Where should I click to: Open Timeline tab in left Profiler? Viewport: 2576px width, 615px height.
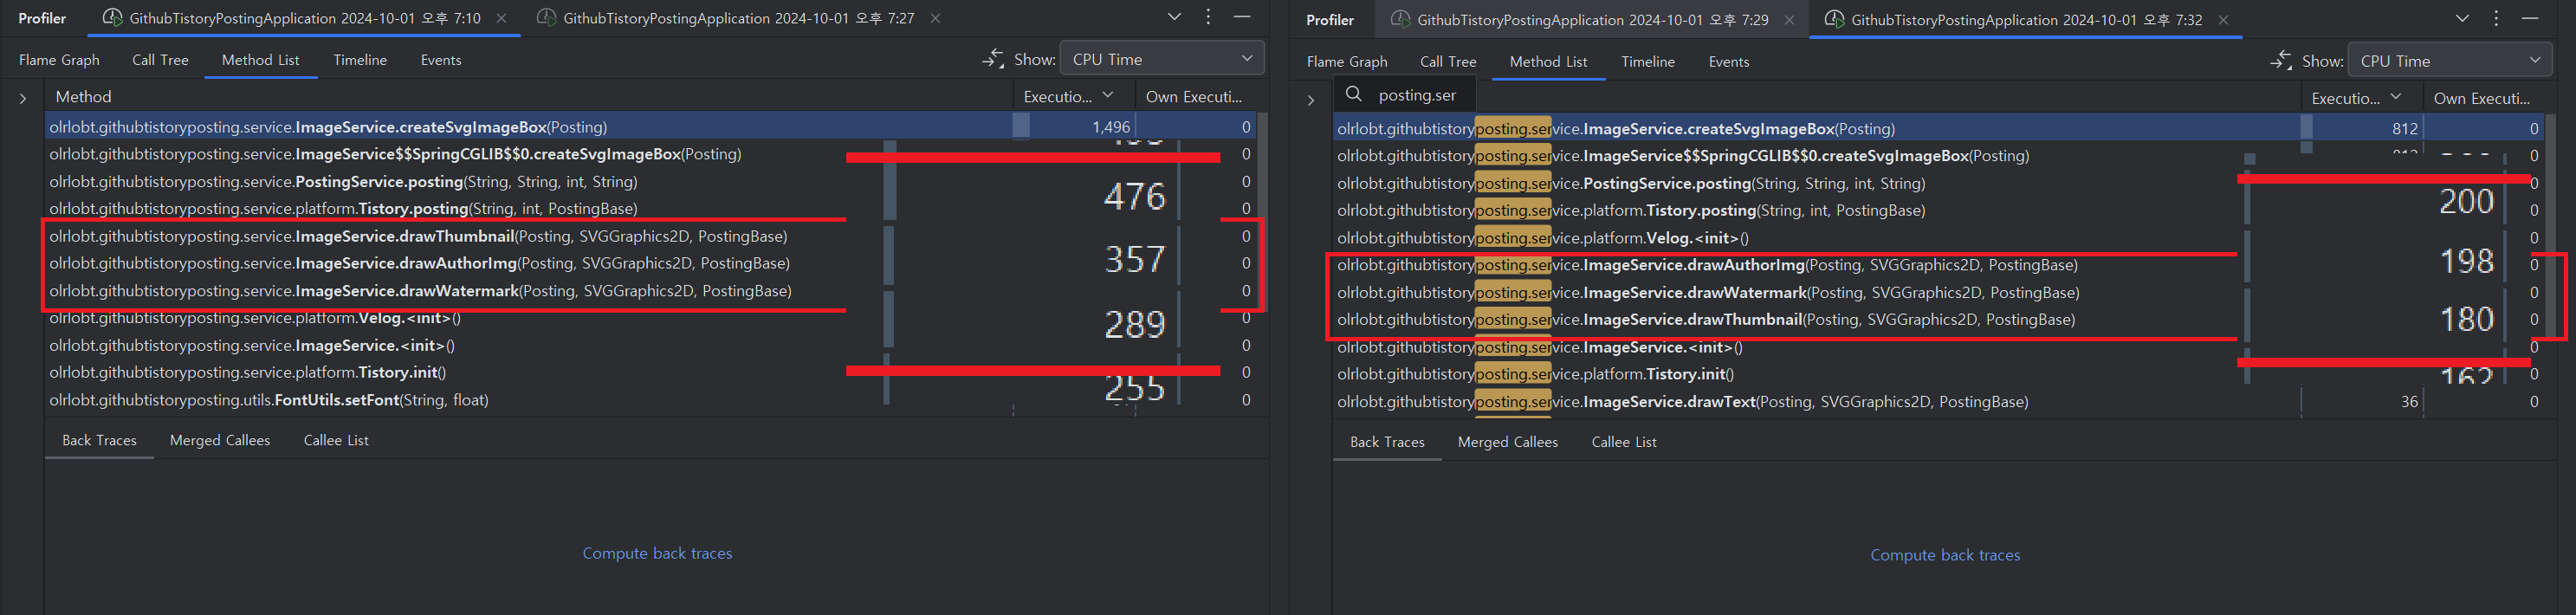(360, 60)
